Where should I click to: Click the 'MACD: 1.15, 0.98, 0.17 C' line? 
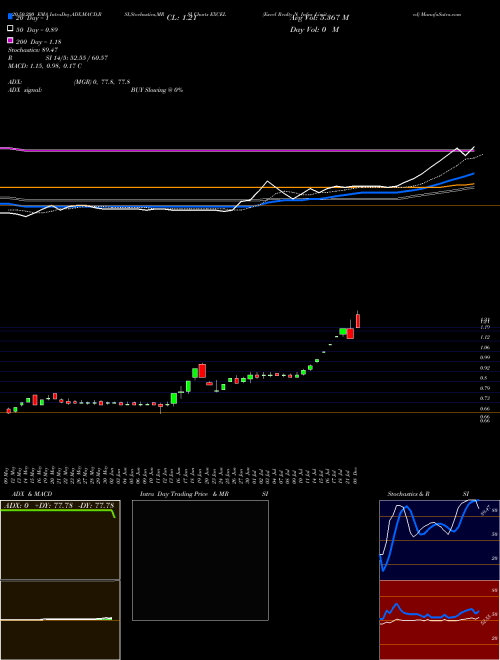(45, 66)
